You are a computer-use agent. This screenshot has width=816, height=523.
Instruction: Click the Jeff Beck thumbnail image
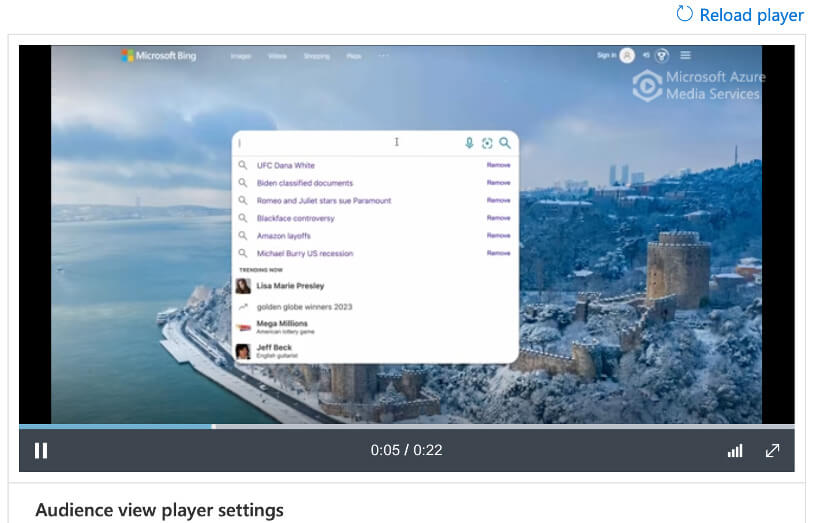tap(243, 351)
